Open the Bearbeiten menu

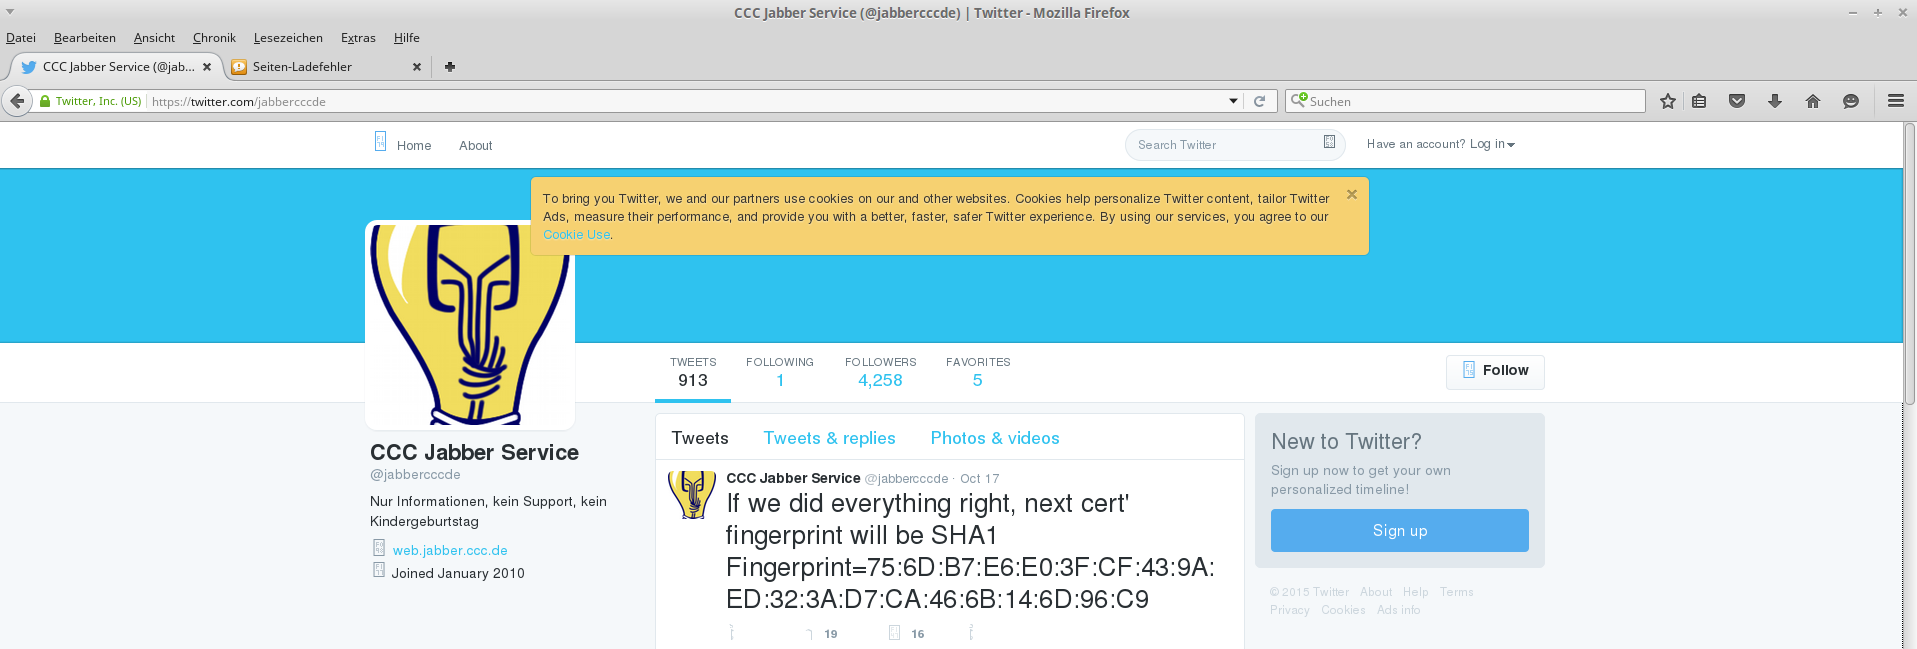click(85, 38)
